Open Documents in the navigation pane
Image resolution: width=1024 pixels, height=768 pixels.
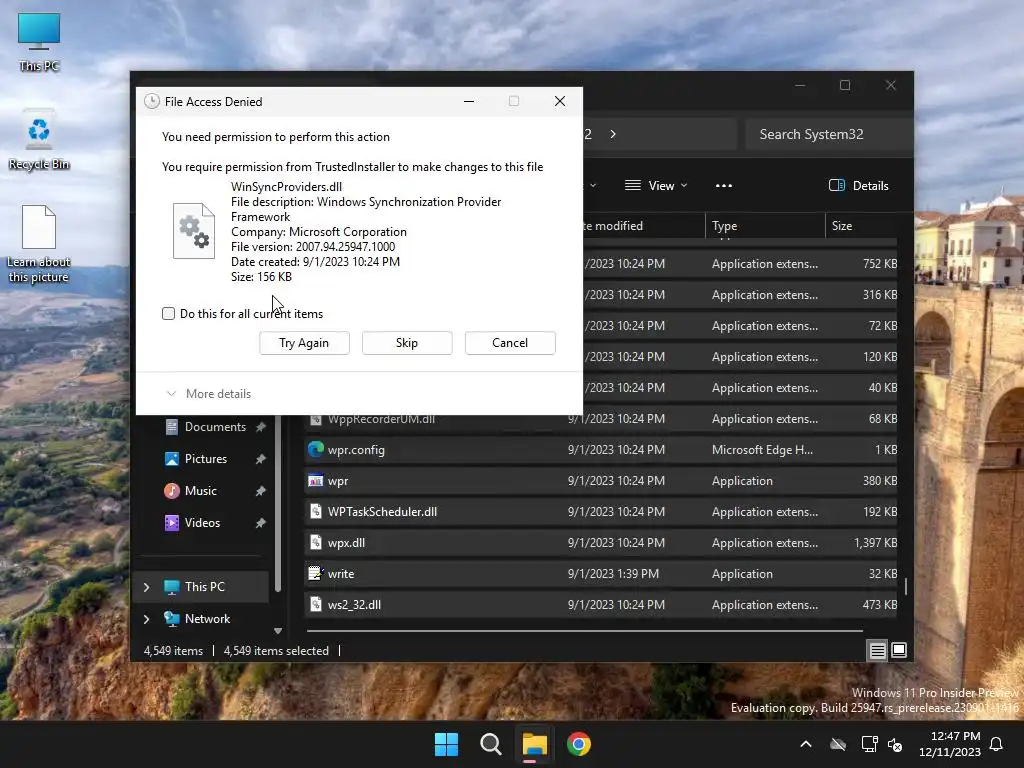click(x=215, y=427)
